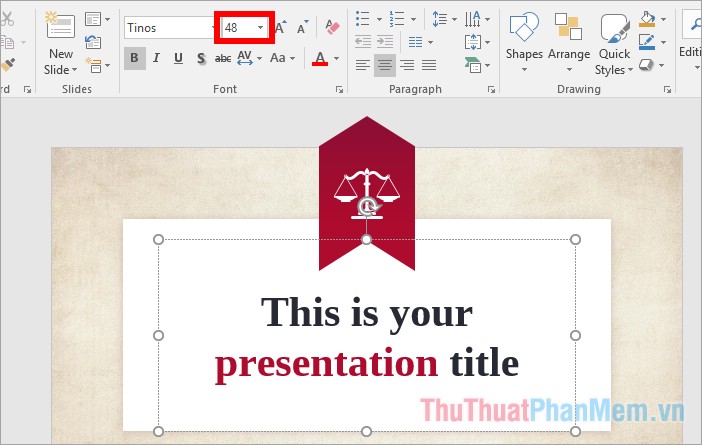
Task: Open the Clipboard dialog launcher
Action: tap(27, 90)
